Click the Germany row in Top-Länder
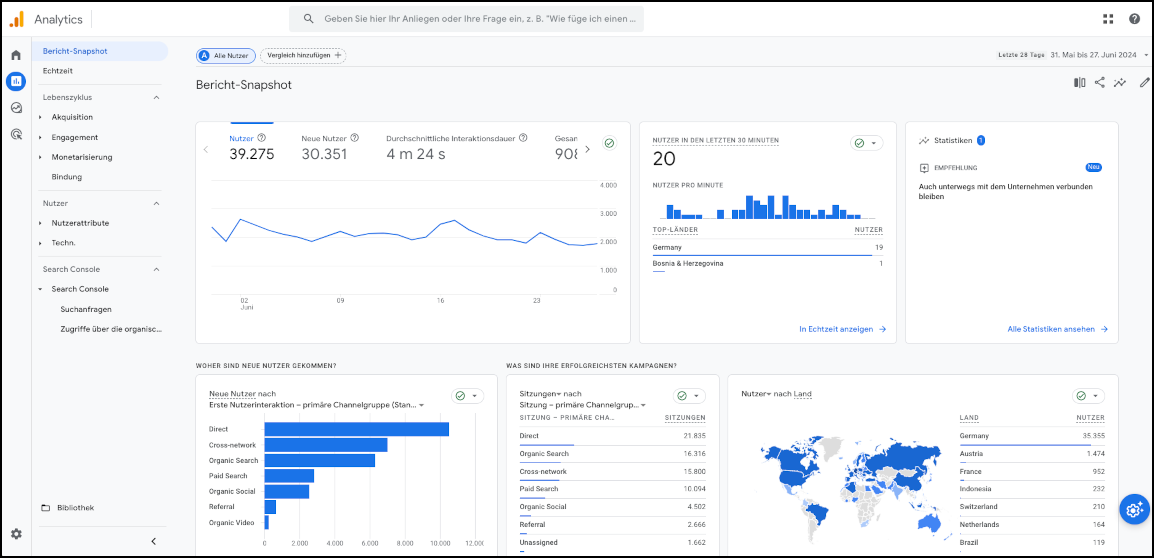 768,248
